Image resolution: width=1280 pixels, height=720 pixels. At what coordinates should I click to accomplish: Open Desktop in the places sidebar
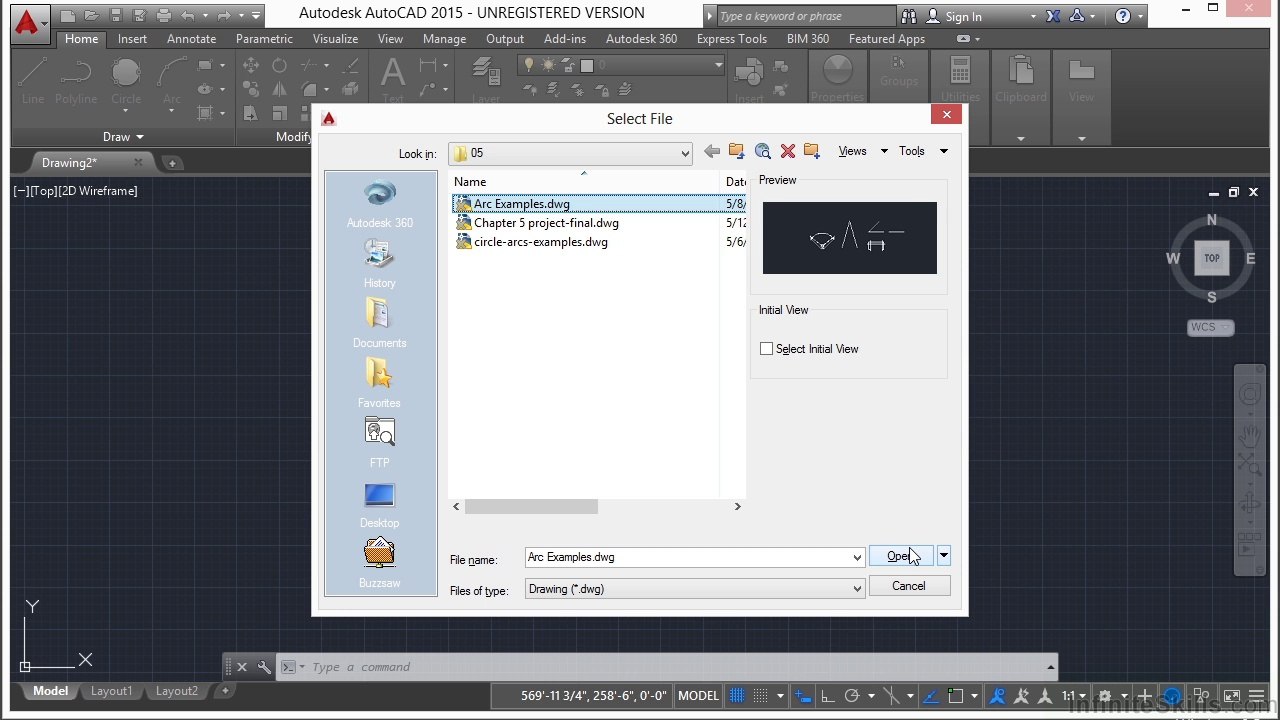[x=380, y=505]
